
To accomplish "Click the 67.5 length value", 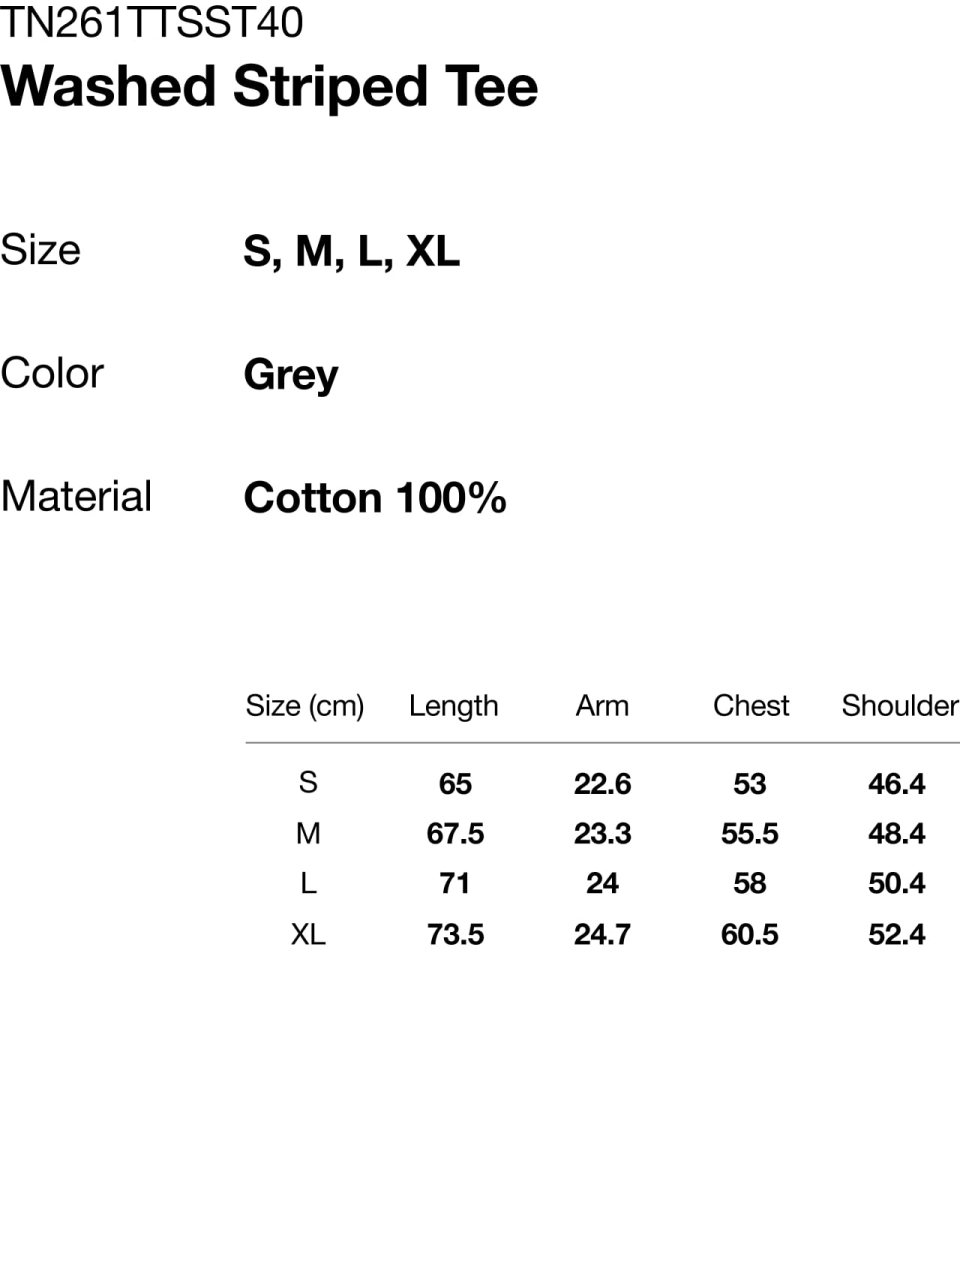I will pos(455,834).
